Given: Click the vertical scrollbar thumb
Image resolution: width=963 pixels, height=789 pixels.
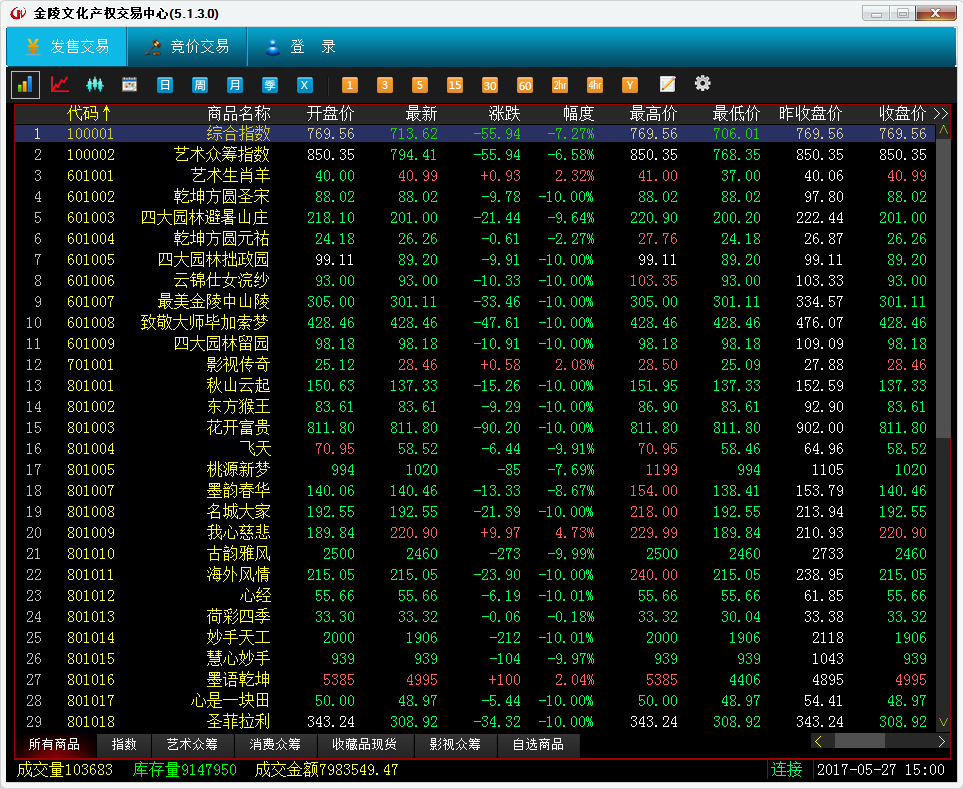Looking at the screenshot, I should pos(943,288).
